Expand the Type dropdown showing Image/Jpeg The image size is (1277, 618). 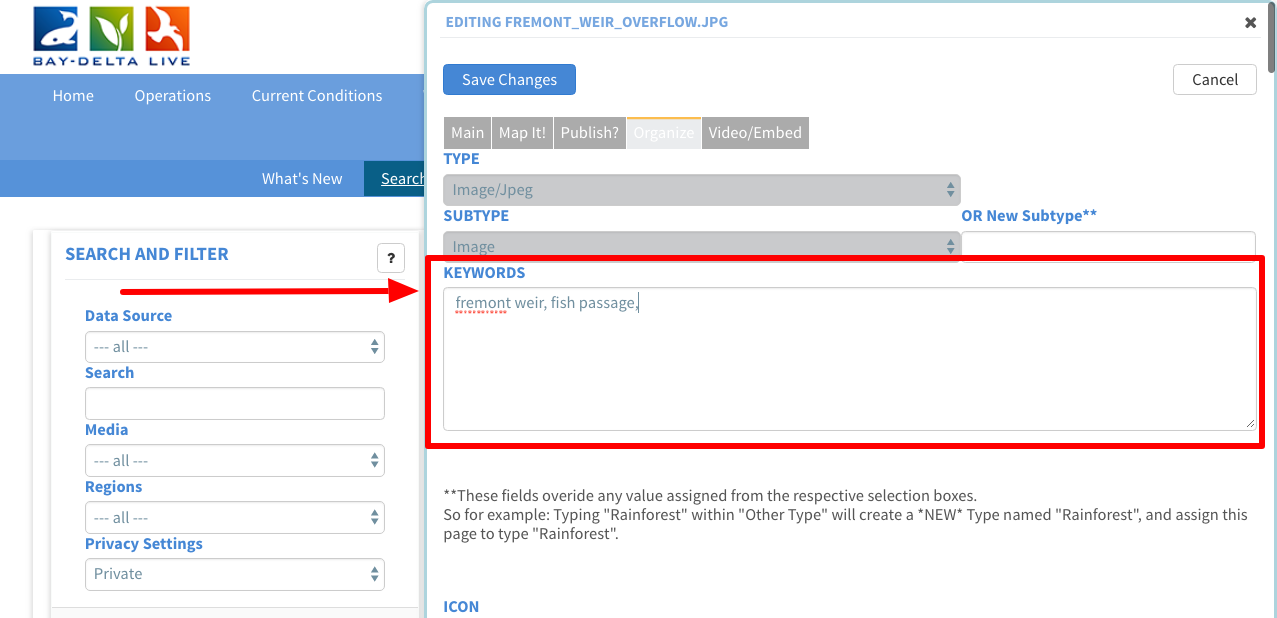point(701,190)
